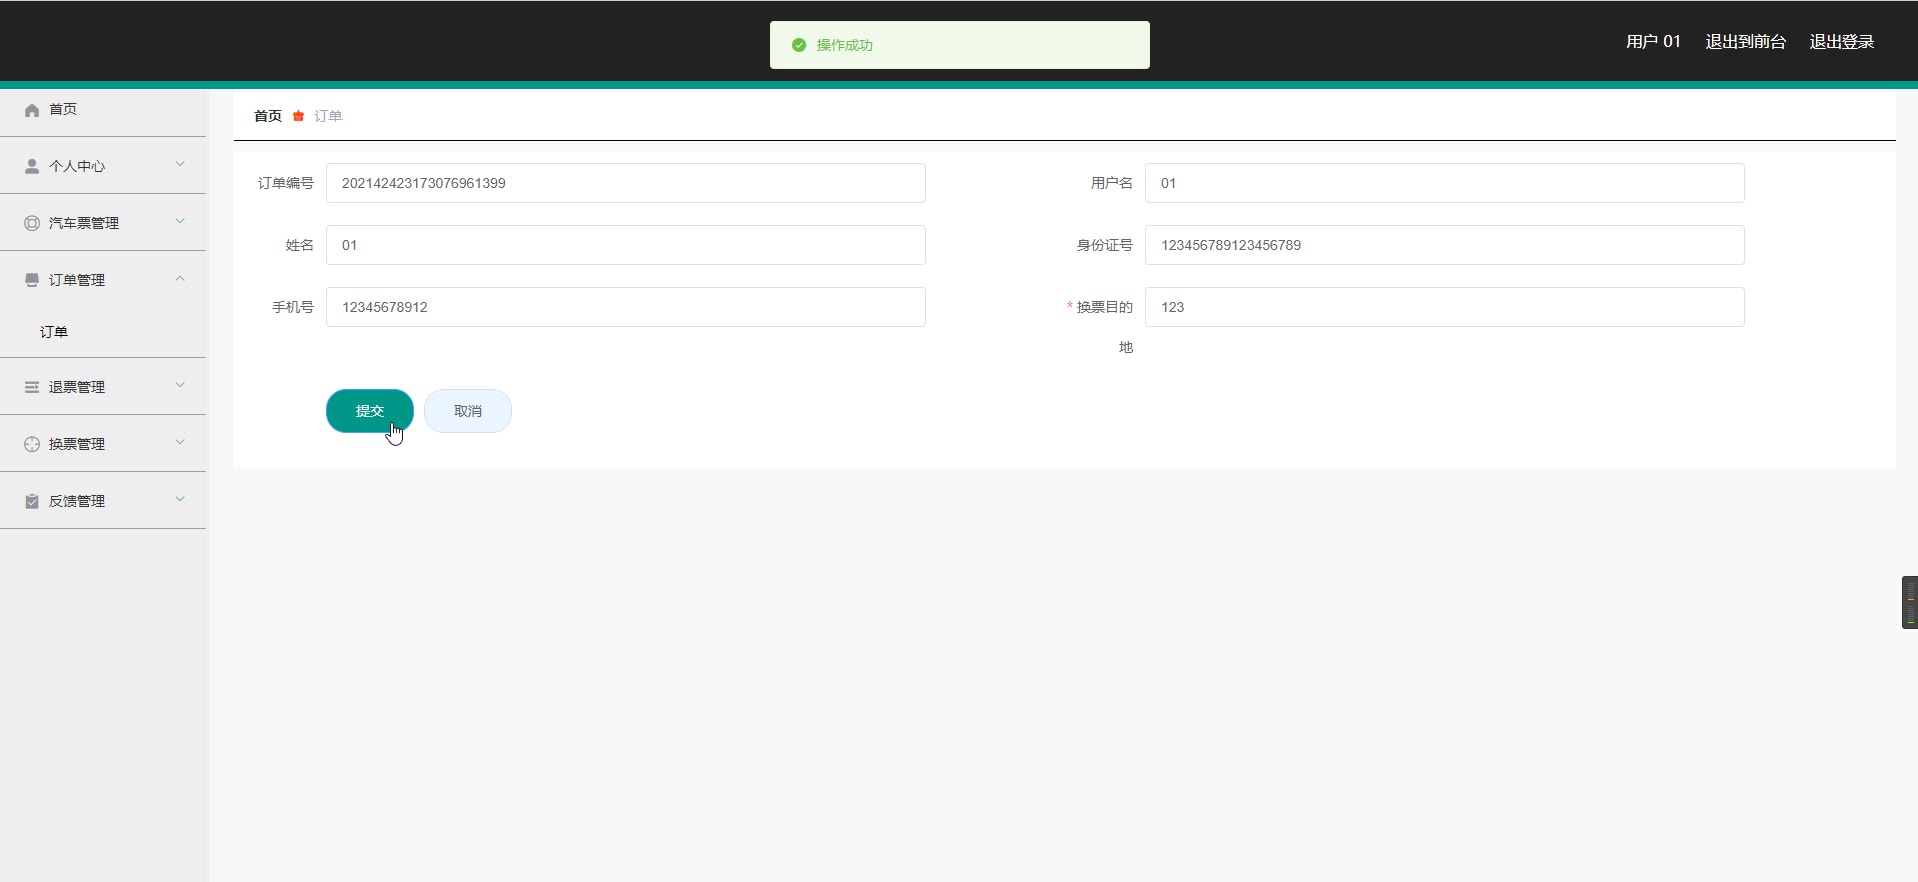Viewport: 1918px width, 882px height.
Task: Click the order icon beside 订单管理
Action: click(32, 280)
